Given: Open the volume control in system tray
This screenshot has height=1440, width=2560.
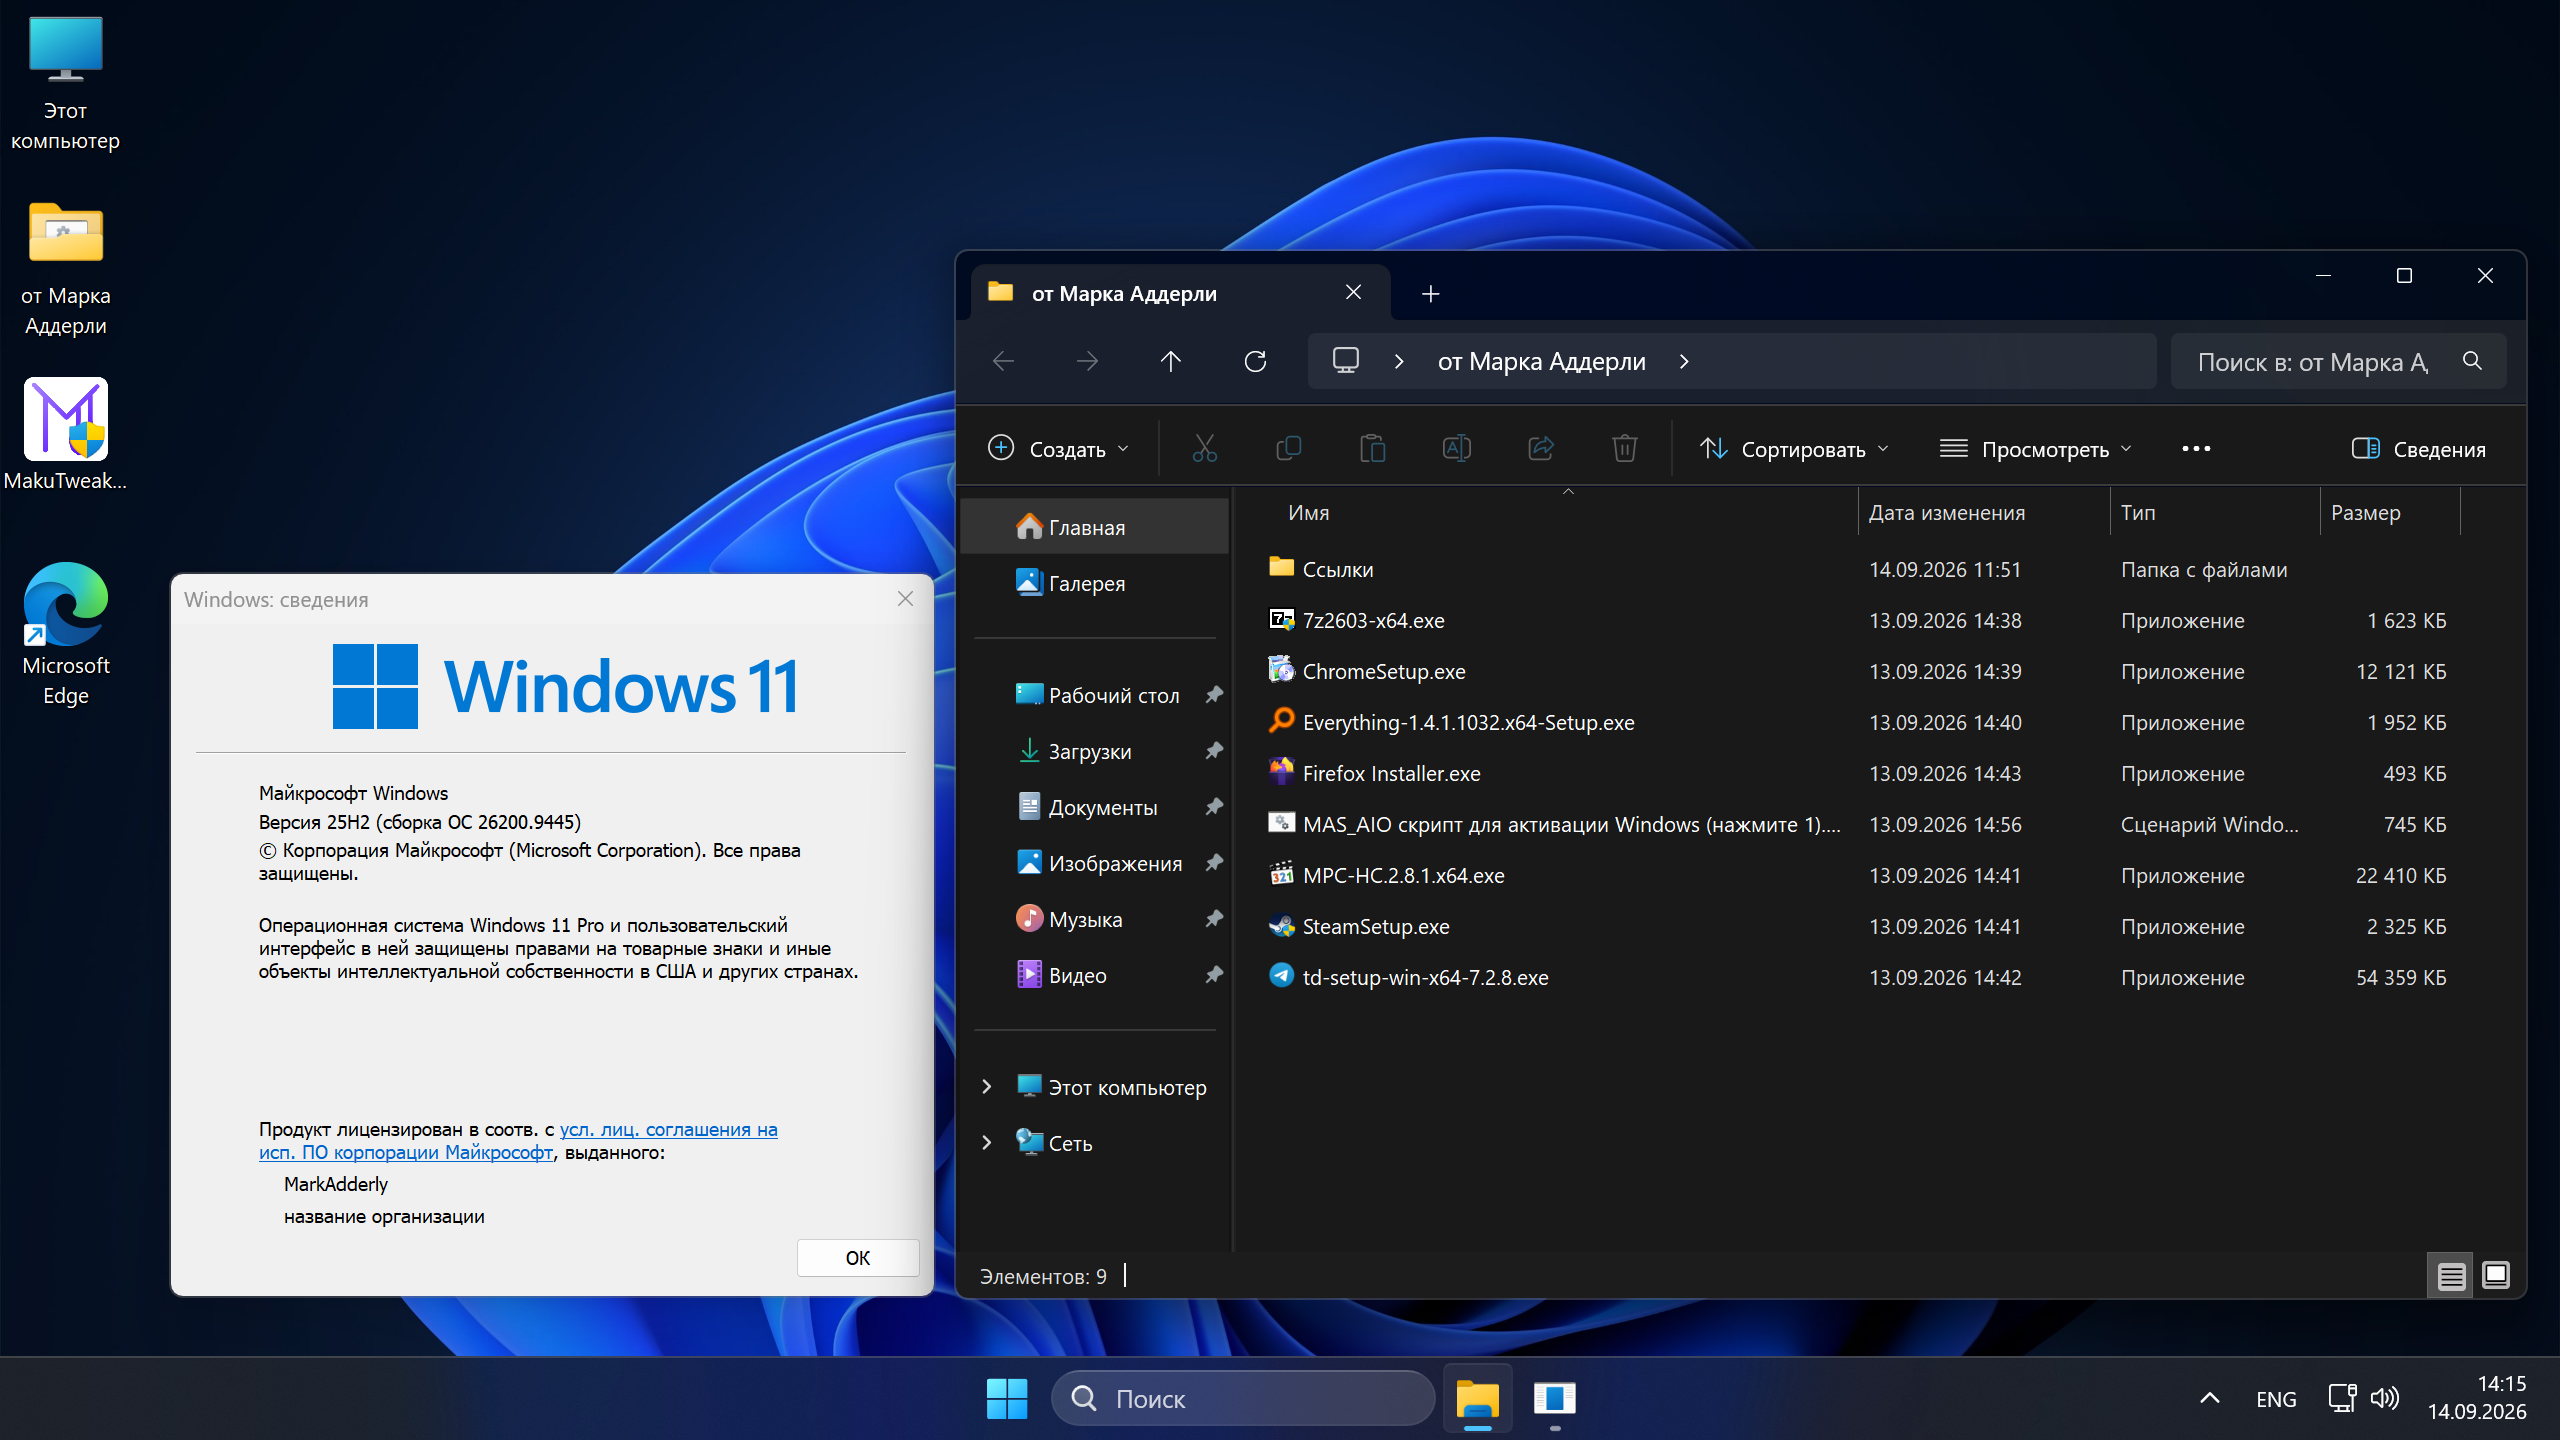Looking at the screenshot, I should coord(2386,1398).
